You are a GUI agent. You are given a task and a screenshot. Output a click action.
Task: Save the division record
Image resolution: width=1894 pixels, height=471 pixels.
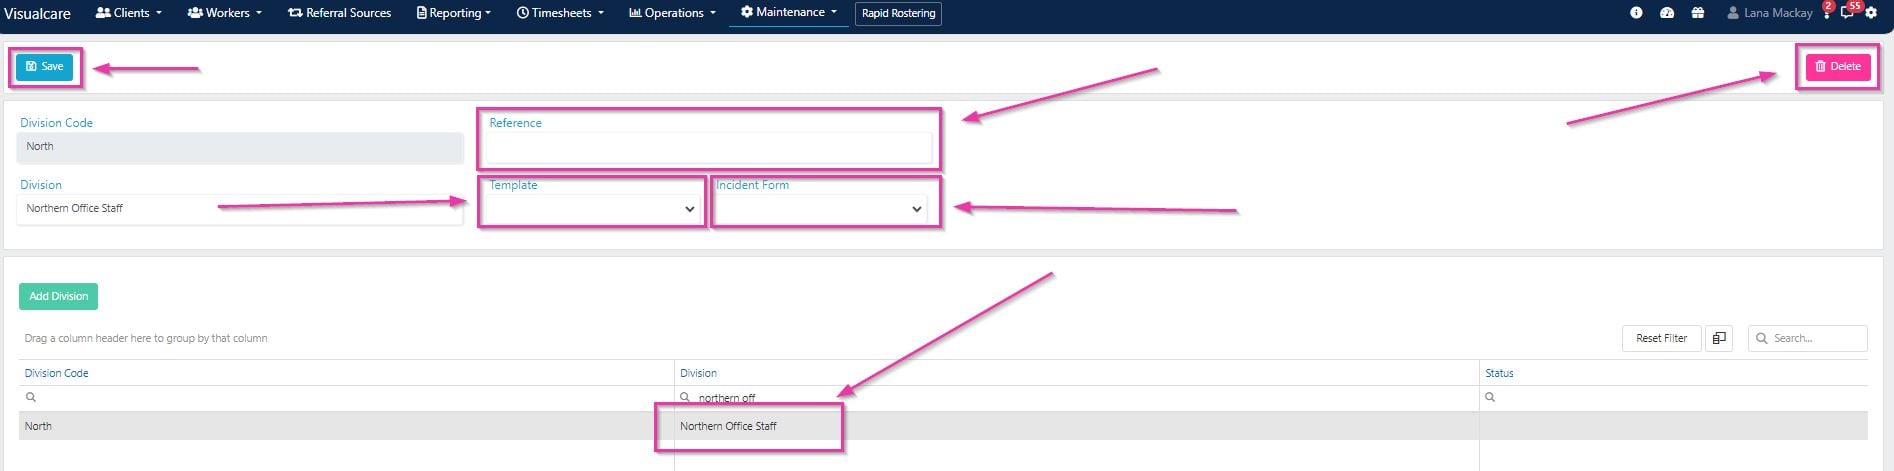[x=45, y=66]
